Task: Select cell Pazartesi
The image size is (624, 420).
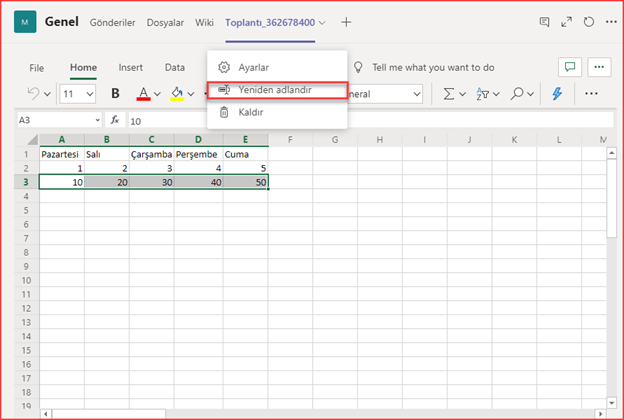Action: click(62, 154)
